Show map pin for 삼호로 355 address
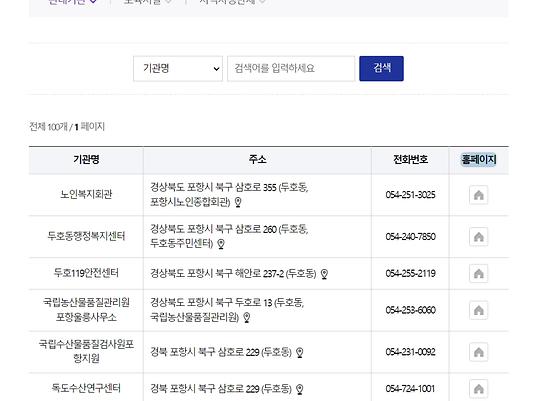This screenshot has width=560, height=401. pos(238,202)
